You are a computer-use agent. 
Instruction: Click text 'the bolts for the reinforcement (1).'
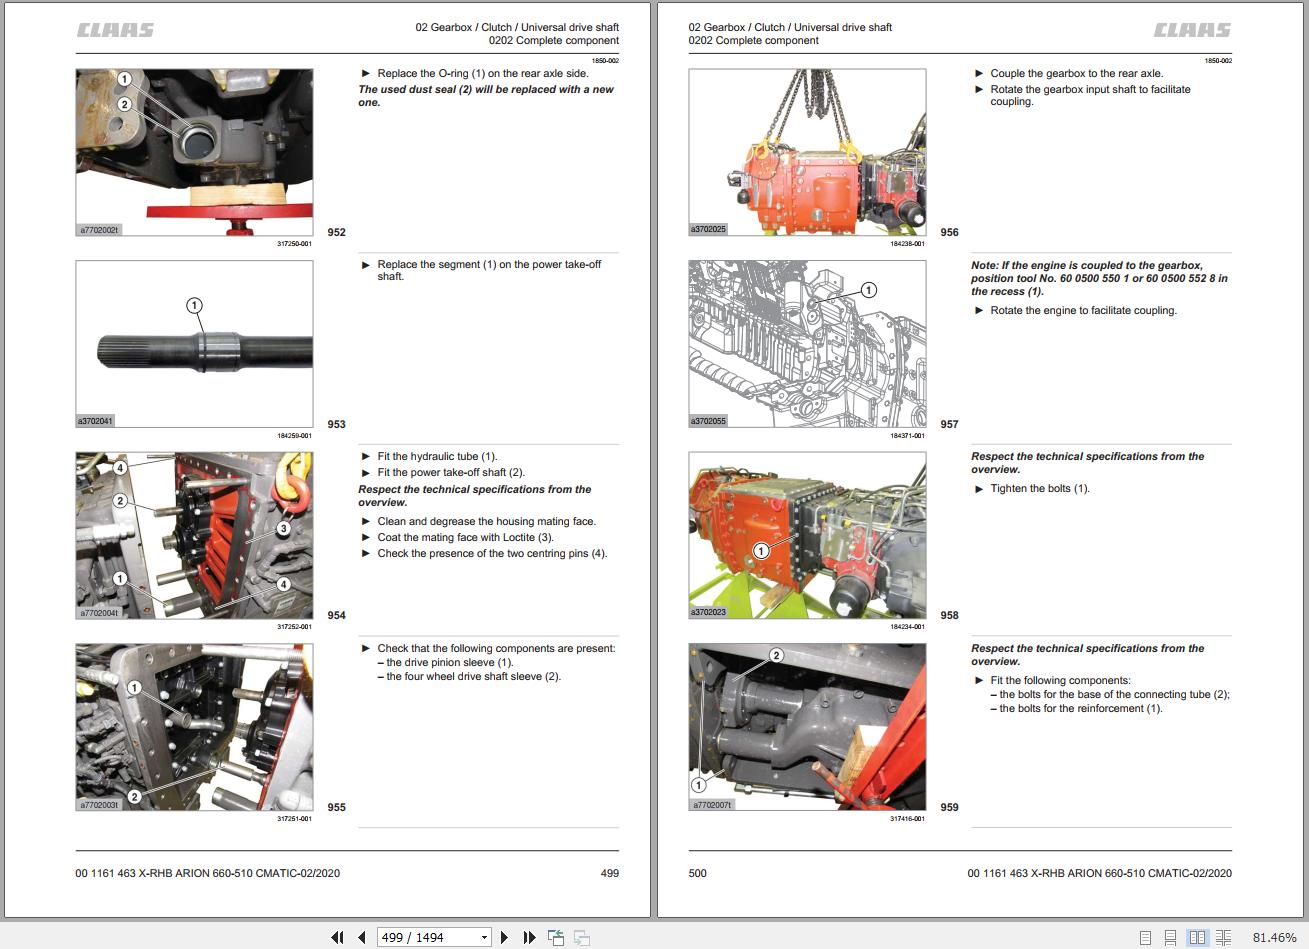coord(1081,708)
